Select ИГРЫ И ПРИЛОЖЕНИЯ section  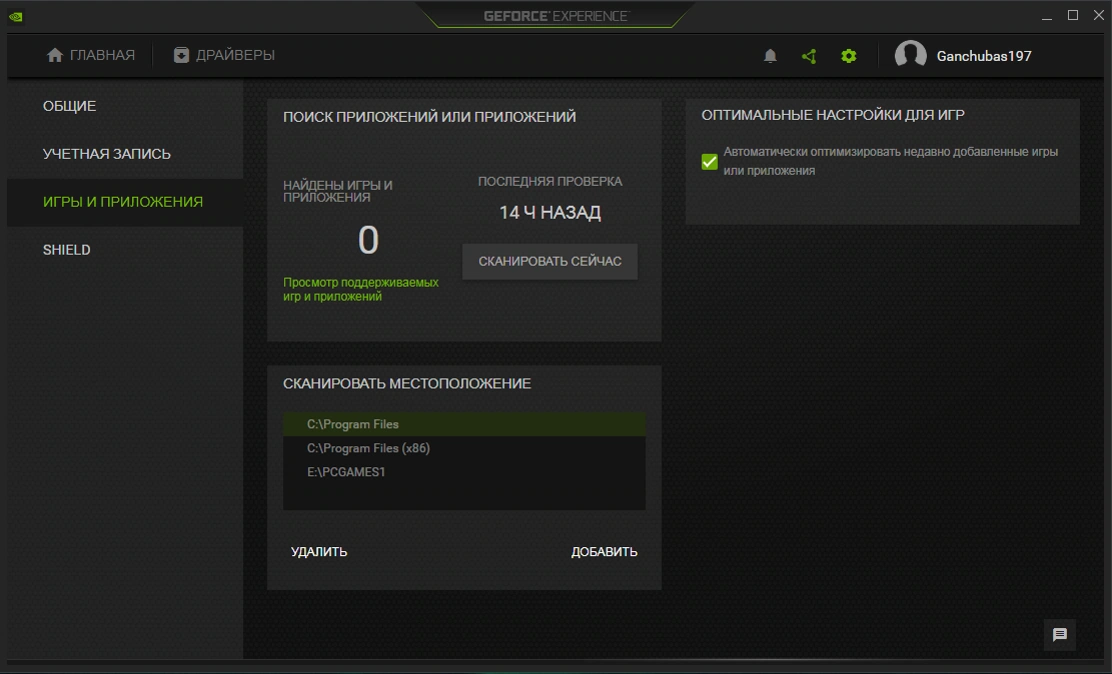click(123, 202)
